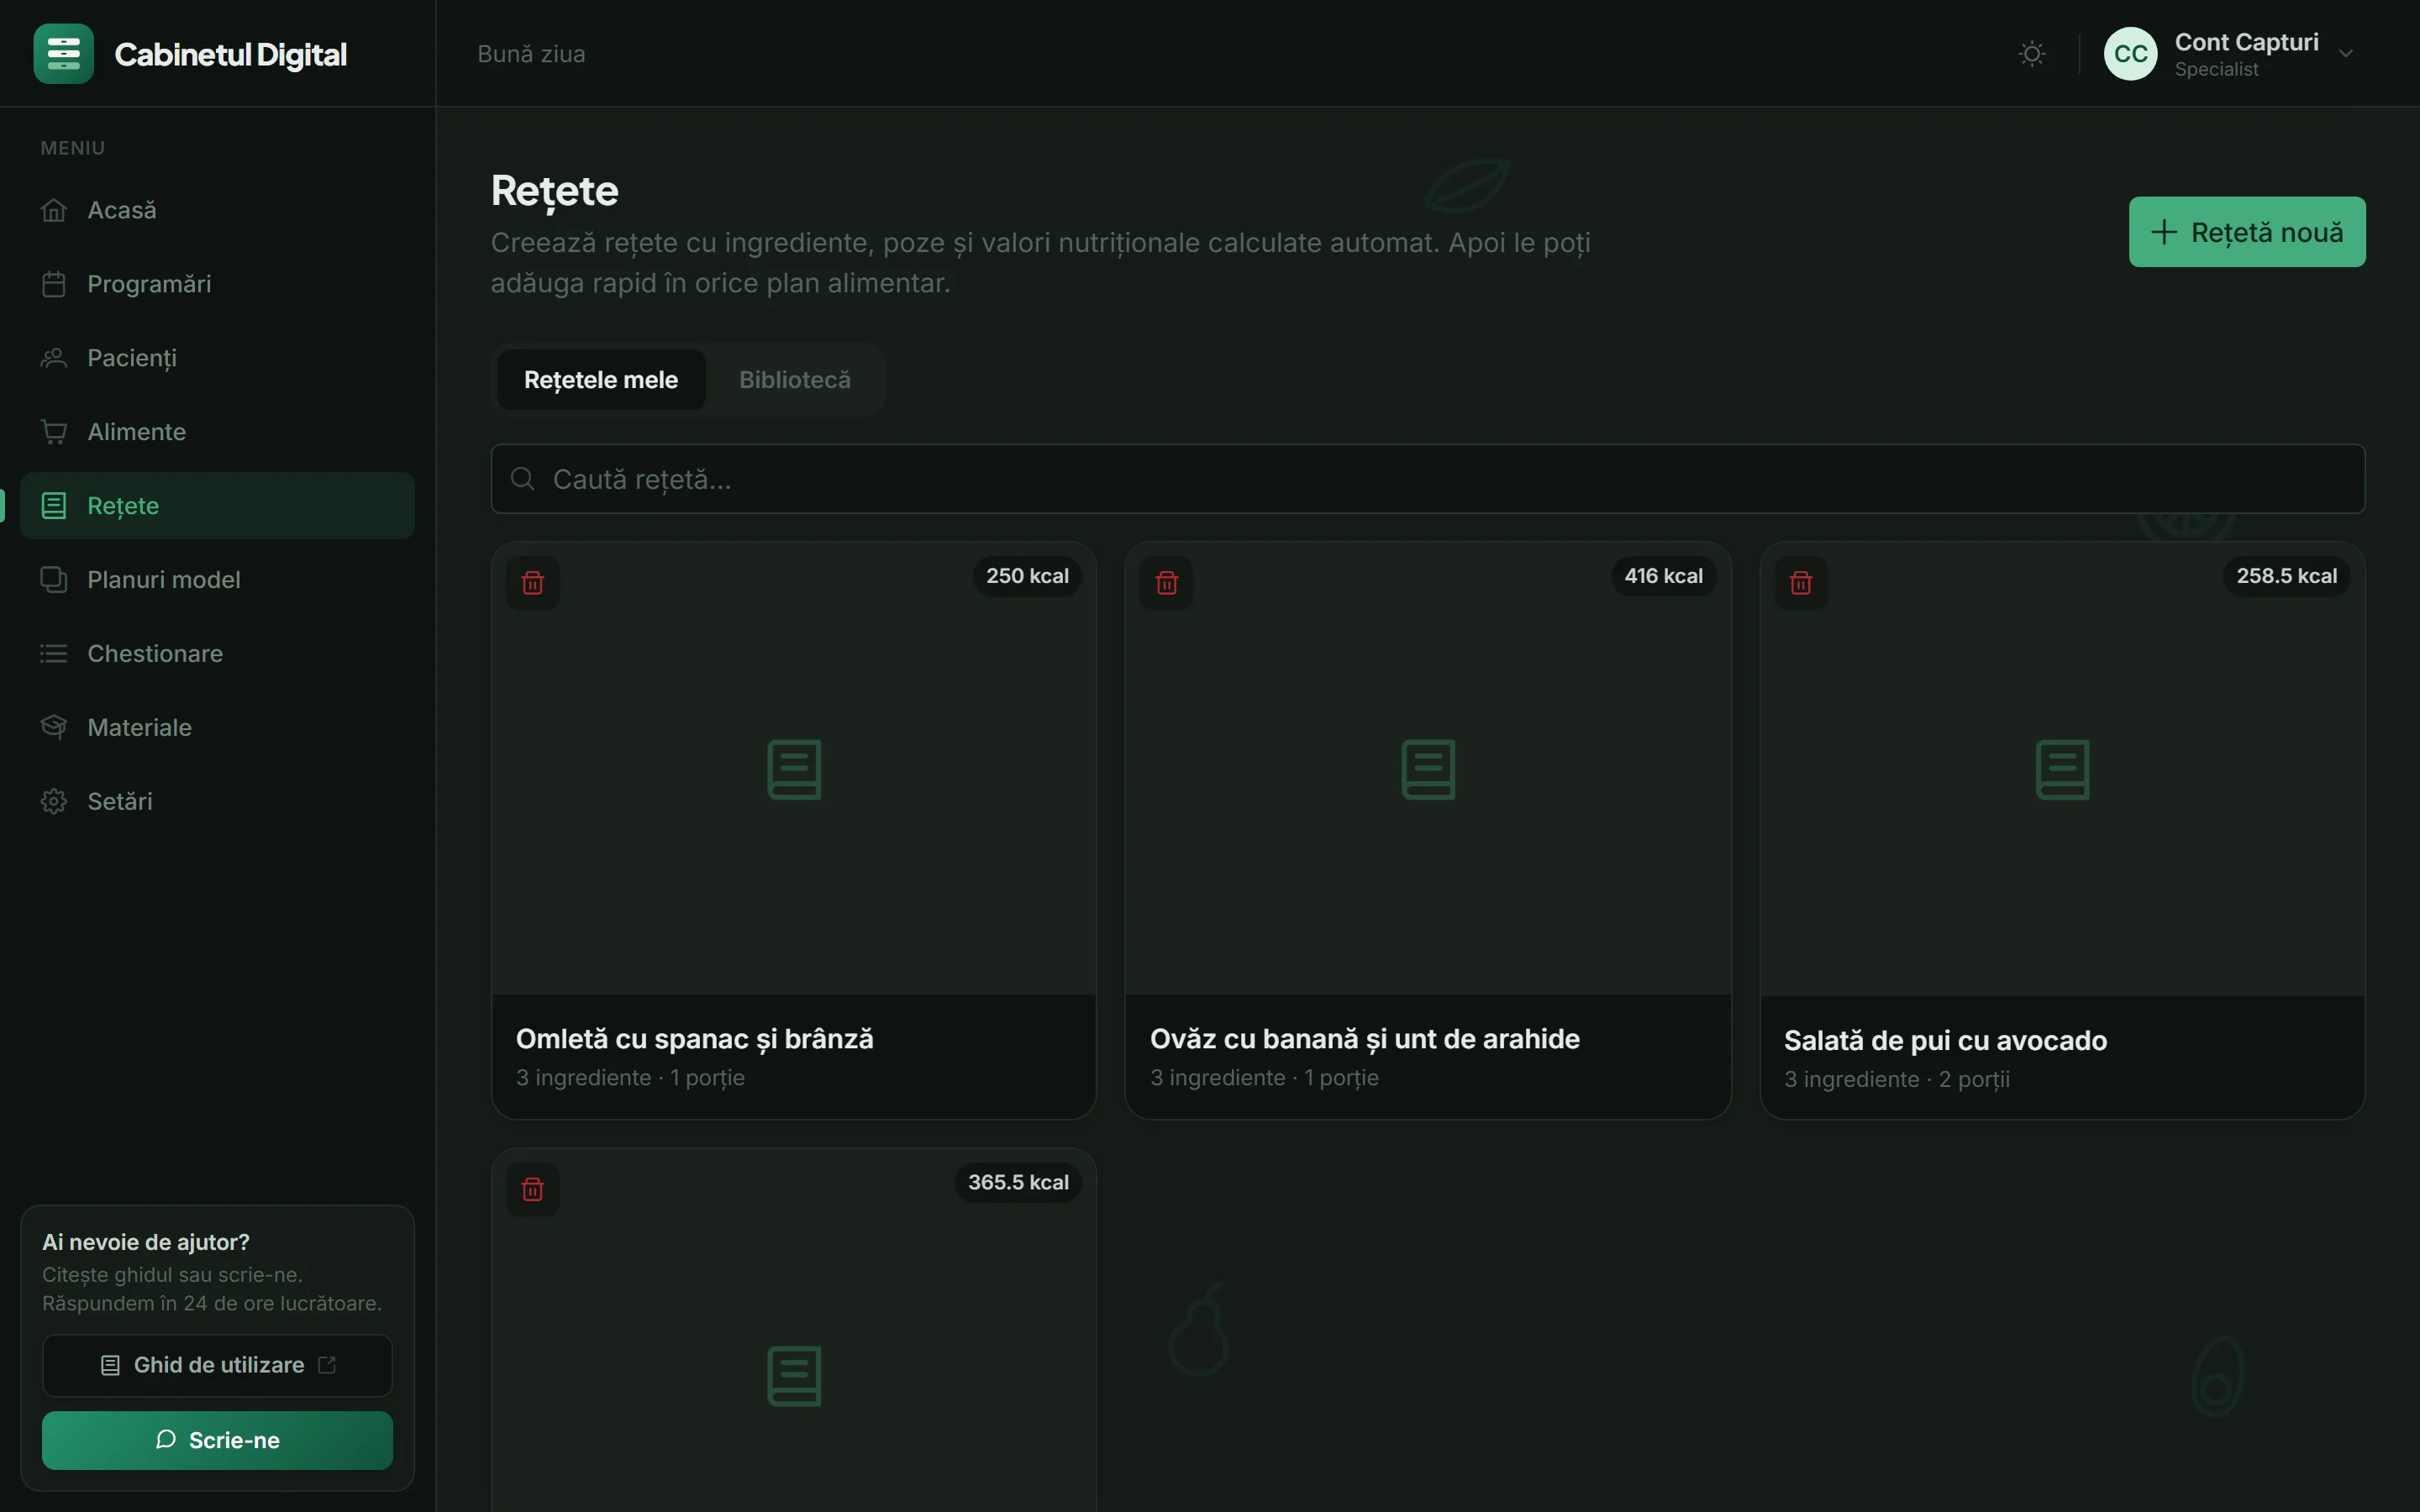Click the 365.5 kcal badge
This screenshot has height=1512, width=2420.
click(1018, 1183)
